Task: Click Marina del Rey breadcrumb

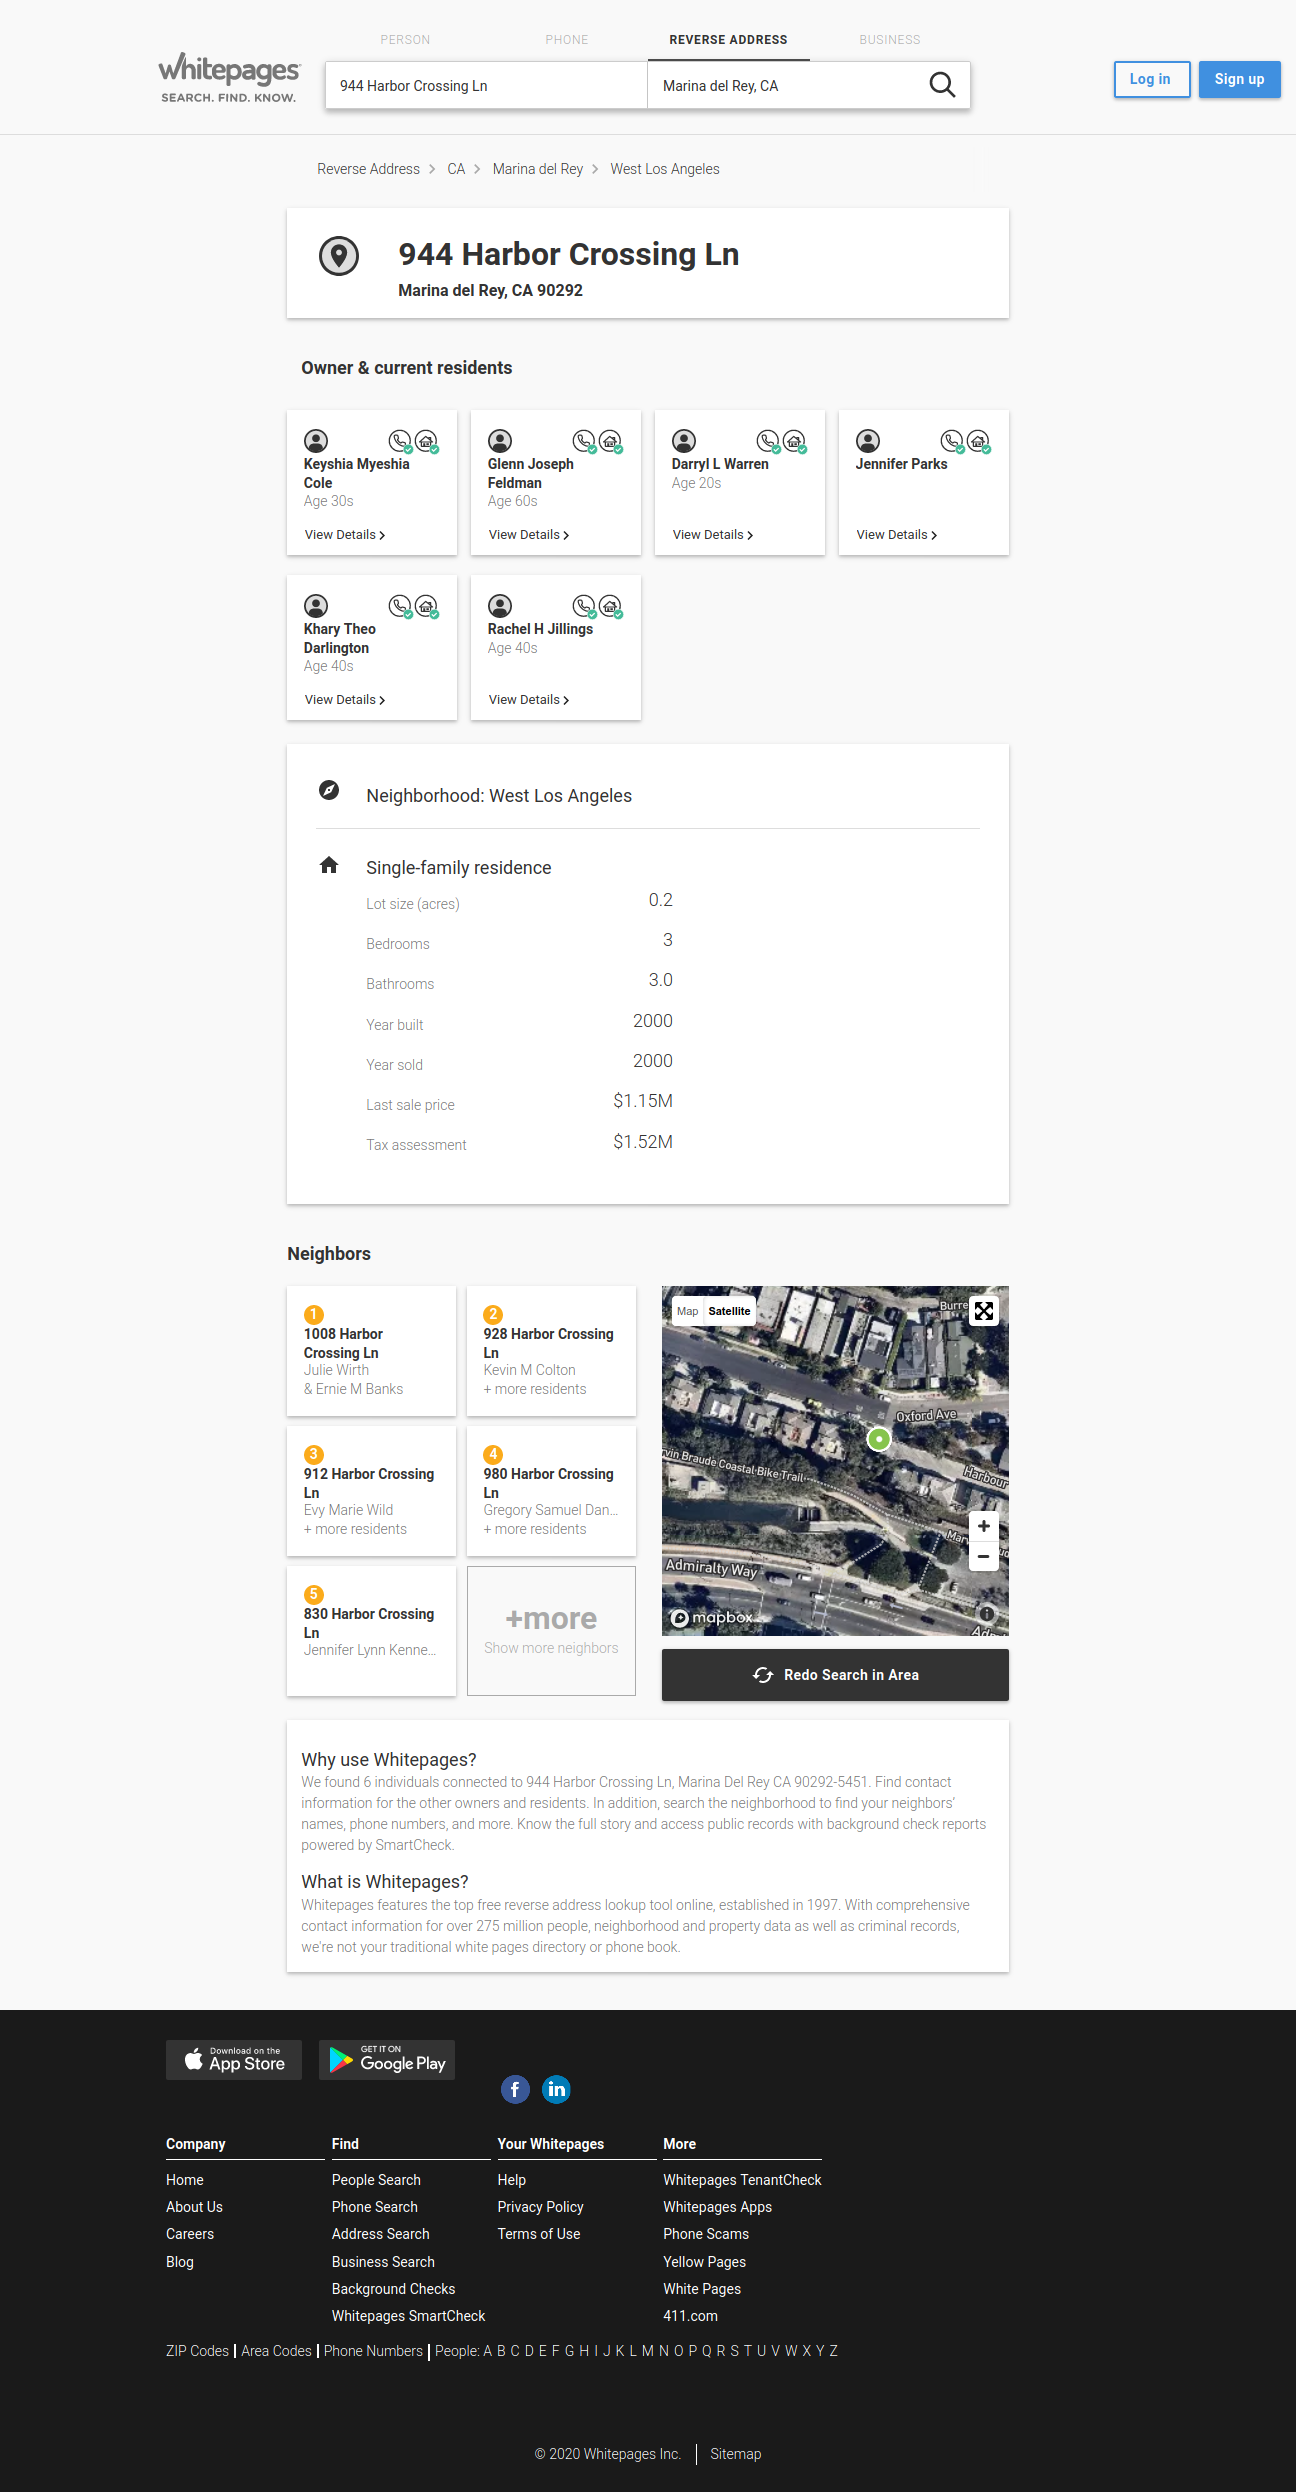Action: [x=538, y=169]
